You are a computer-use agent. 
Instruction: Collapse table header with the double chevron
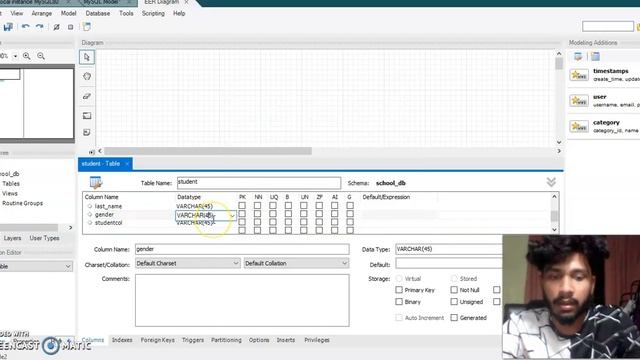click(x=551, y=182)
